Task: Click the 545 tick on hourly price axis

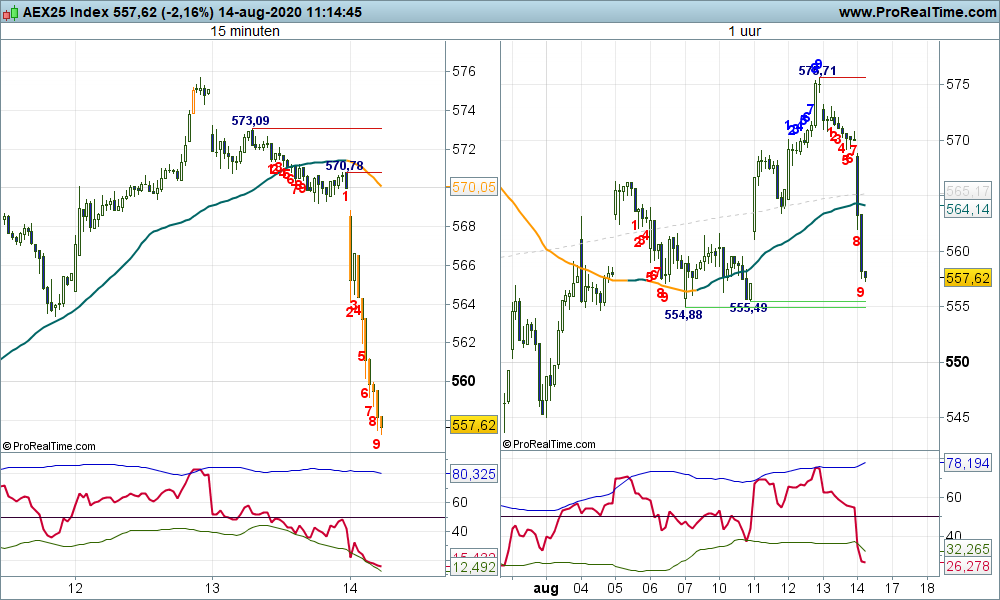Action: pyautogui.click(x=958, y=418)
